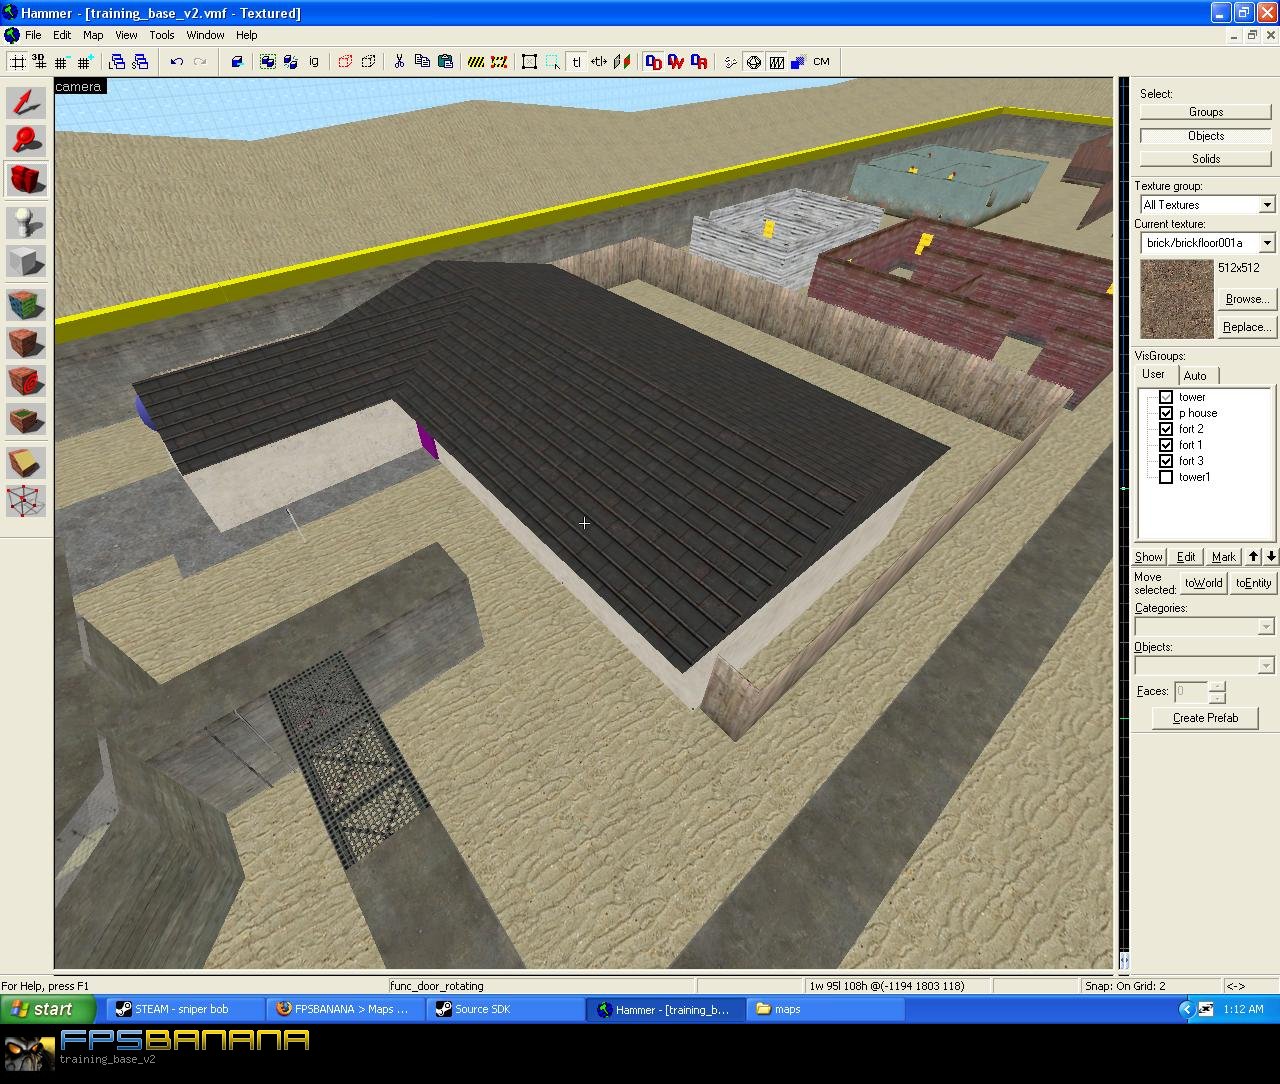Uncheck the 'fort 2' visgroup

[1167, 428]
